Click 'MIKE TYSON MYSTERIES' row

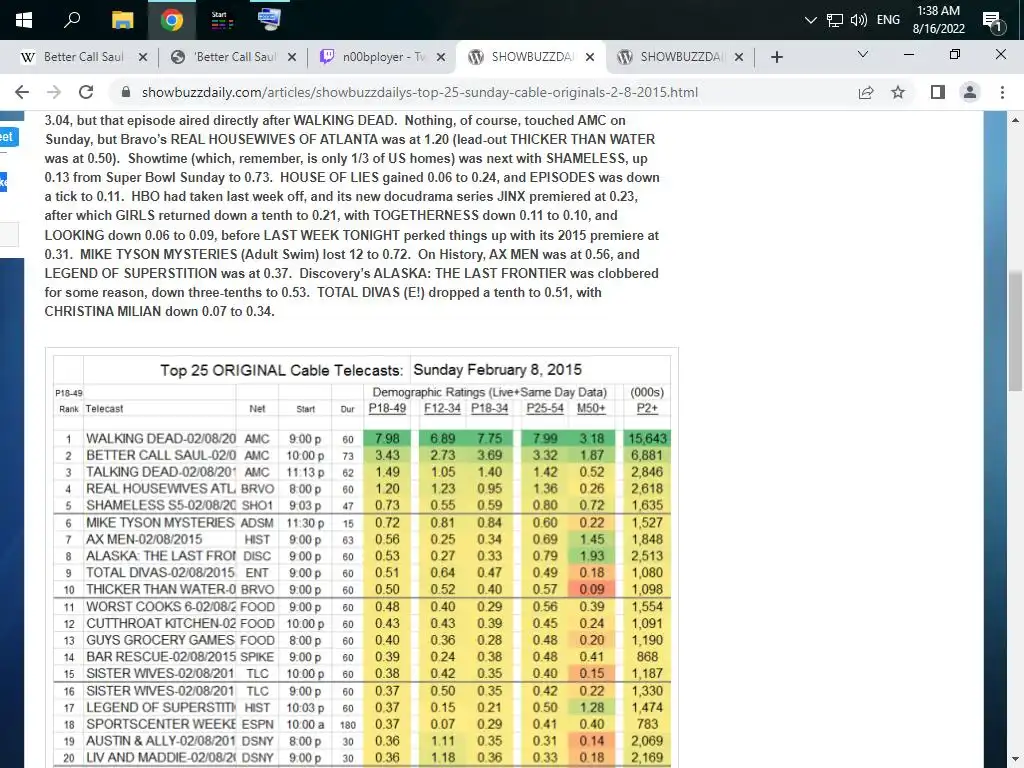click(x=362, y=523)
